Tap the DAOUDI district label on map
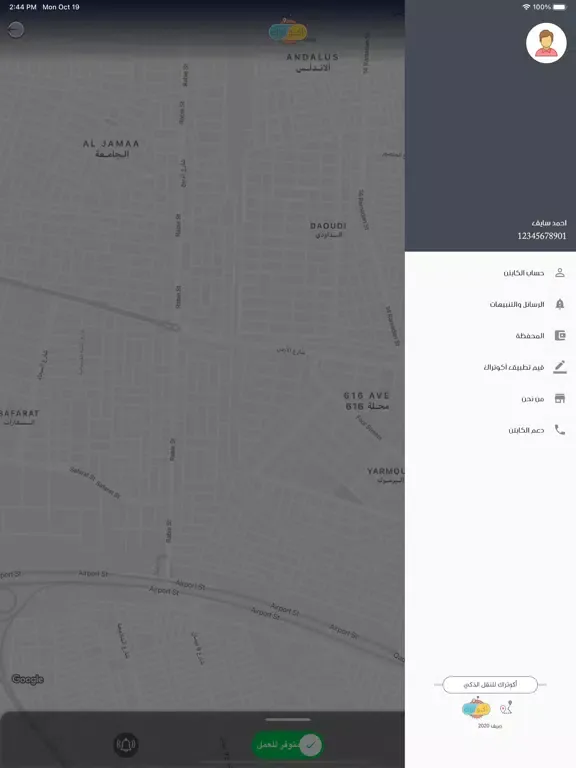This screenshot has height=768, width=576. pyautogui.click(x=328, y=226)
